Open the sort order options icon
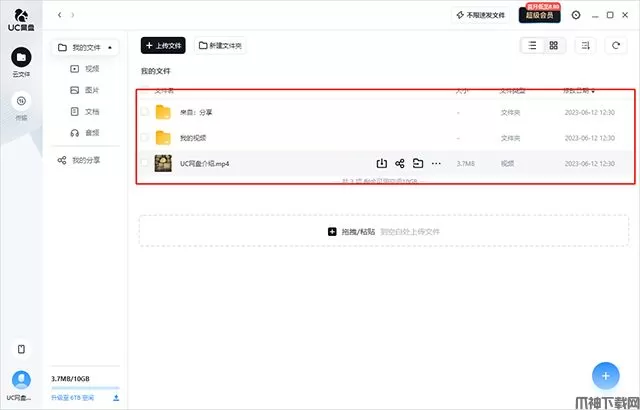 coord(585,46)
